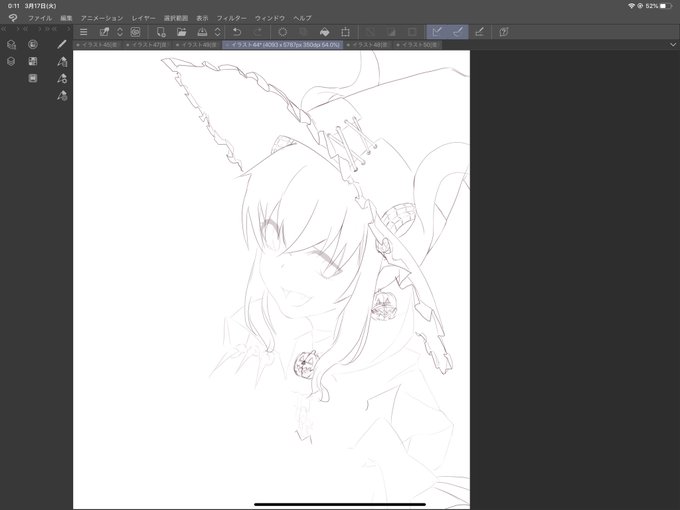Click the up-down arrows after the pen-on-square icon
Image resolution: width=680 pixels, height=510 pixels.
coord(120,32)
